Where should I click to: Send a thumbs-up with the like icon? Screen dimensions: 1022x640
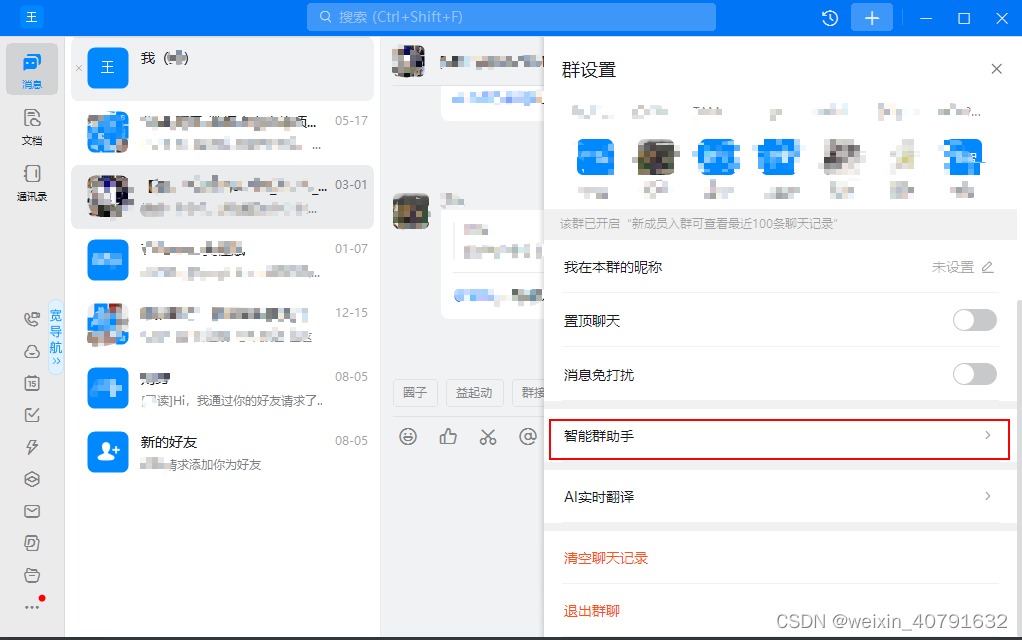[447, 437]
